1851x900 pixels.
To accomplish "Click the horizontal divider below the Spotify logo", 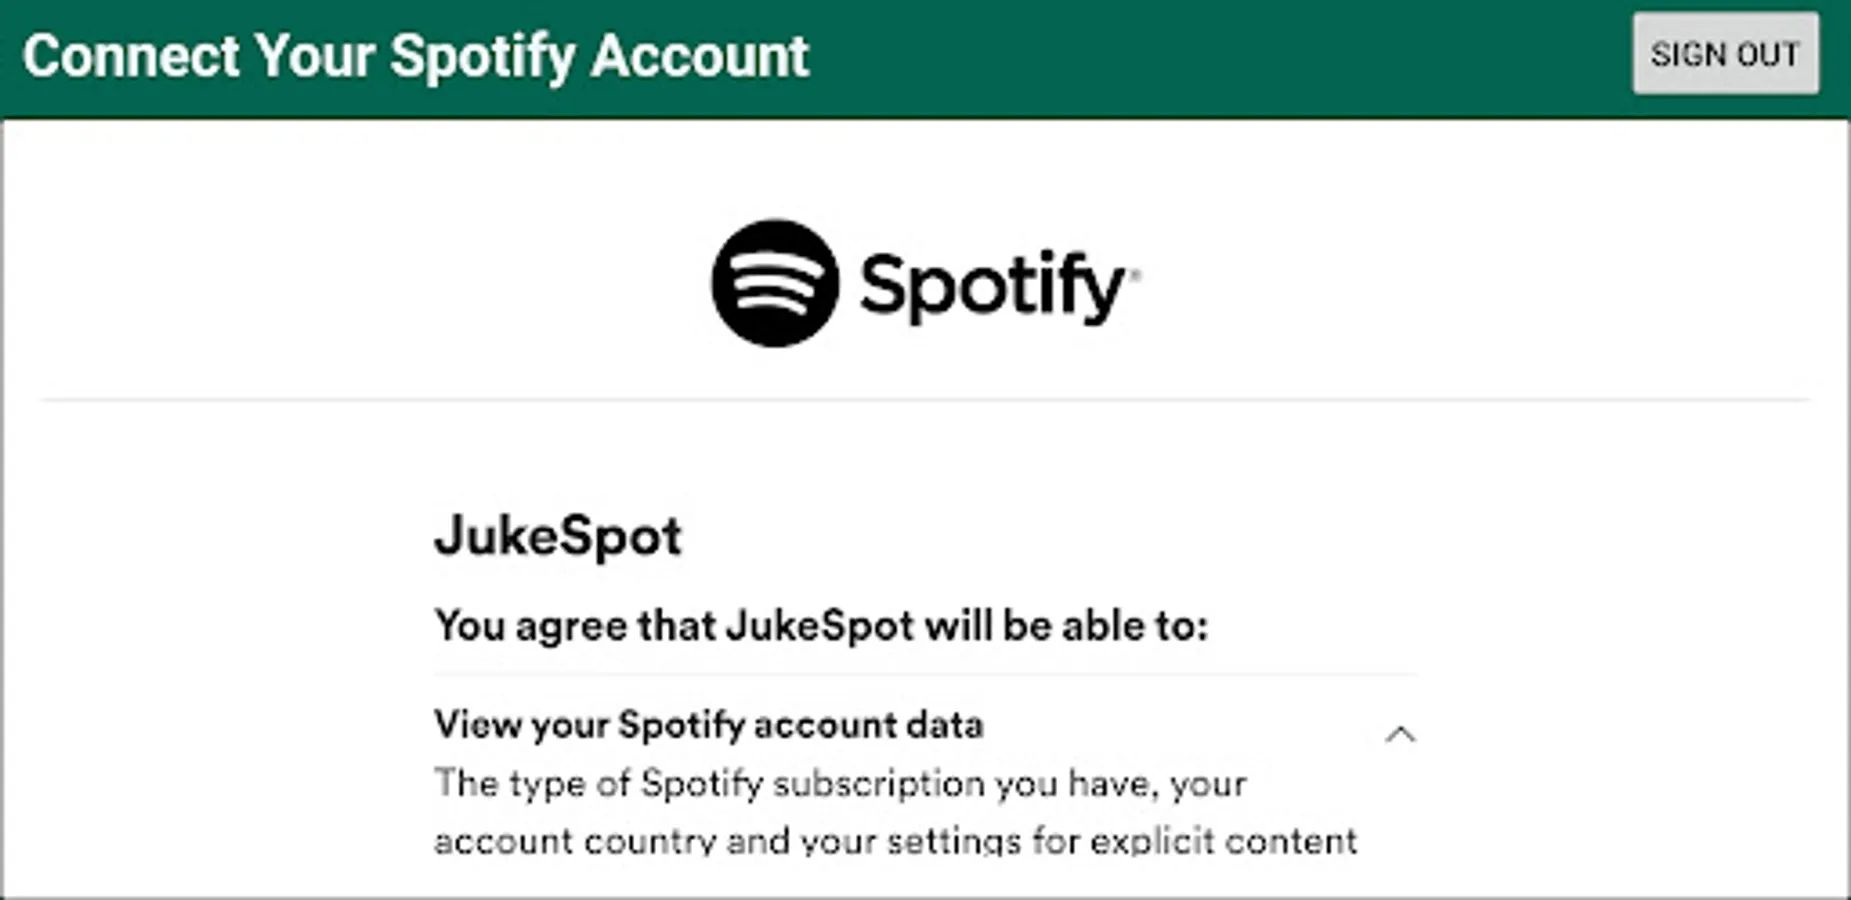I will click(x=925, y=400).
